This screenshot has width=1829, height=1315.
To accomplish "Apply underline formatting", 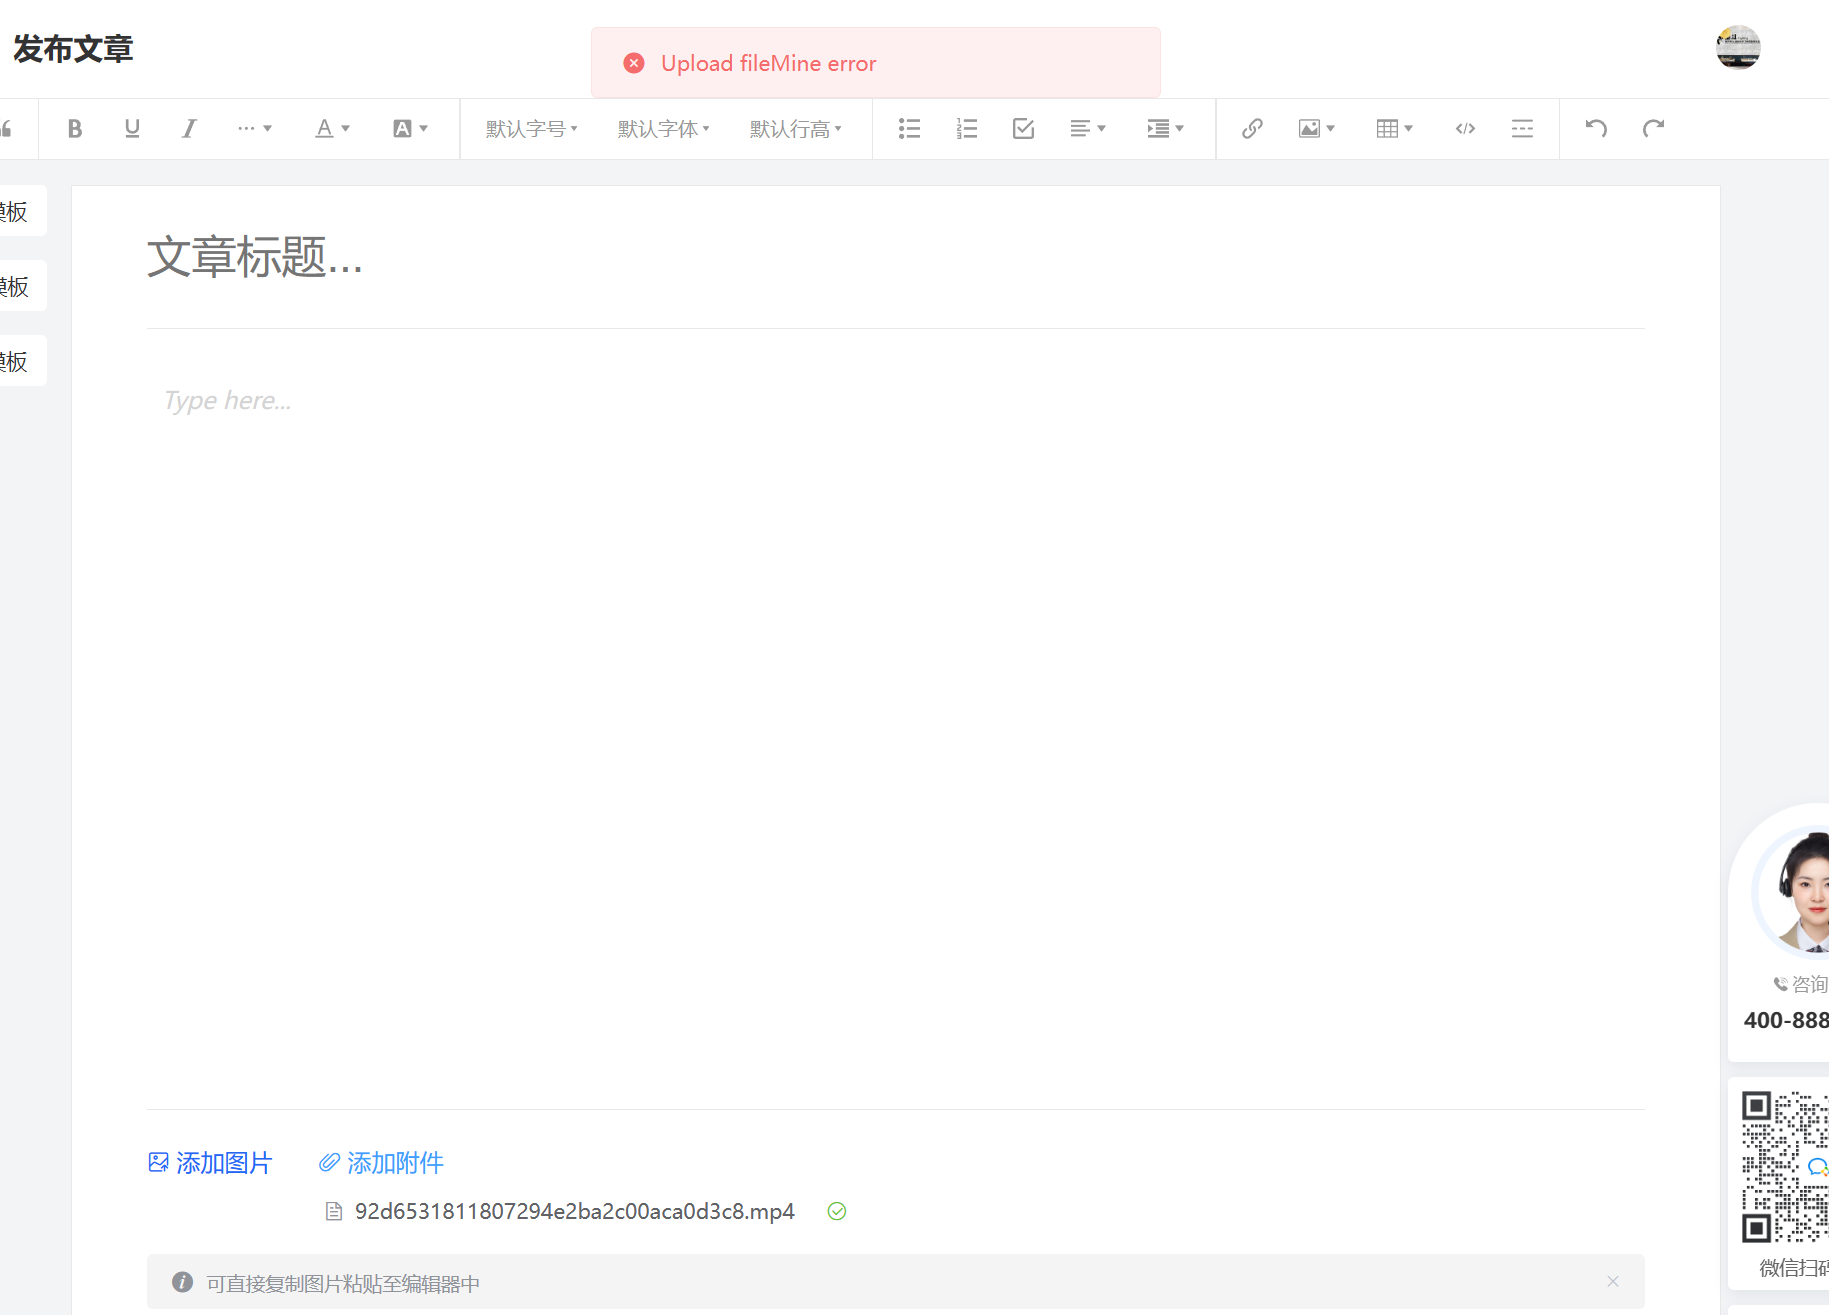I will point(132,128).
